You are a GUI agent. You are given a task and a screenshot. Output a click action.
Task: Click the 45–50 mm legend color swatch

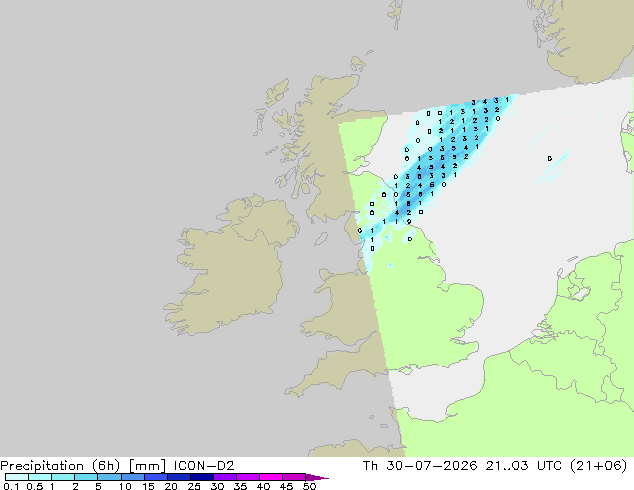tap(294, 477)
